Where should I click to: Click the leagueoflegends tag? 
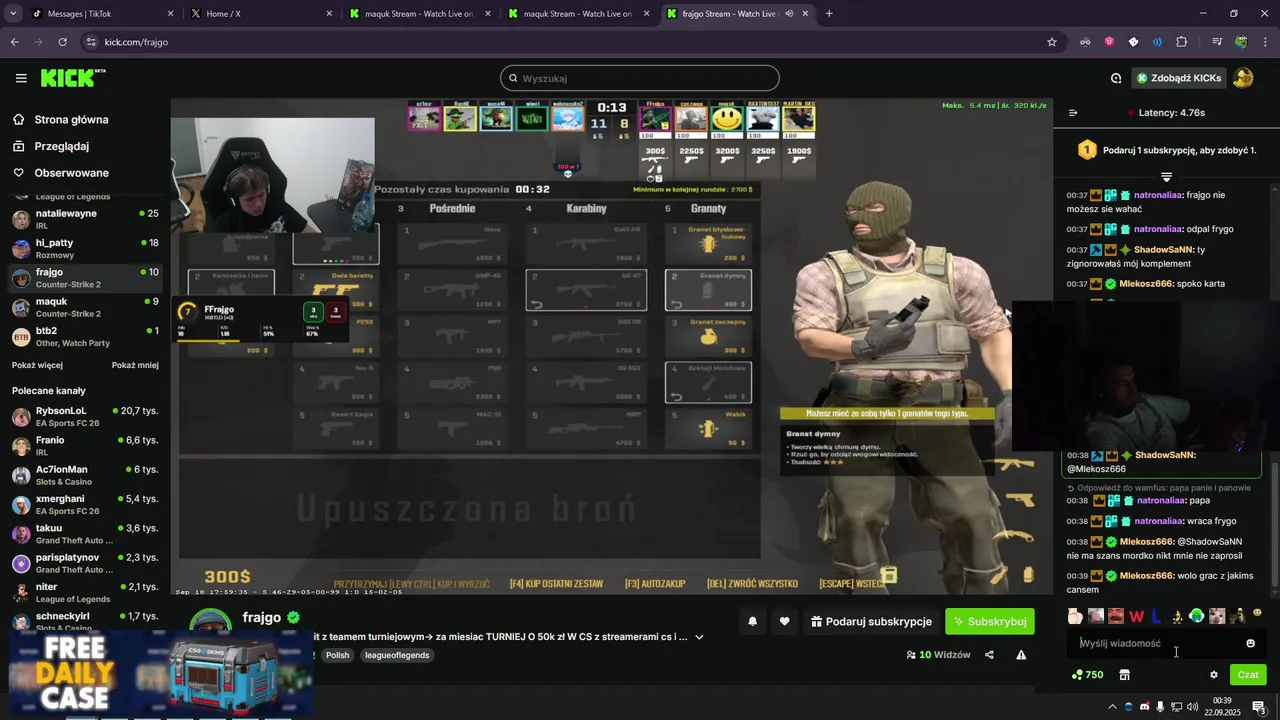click(x=397, y=655)
